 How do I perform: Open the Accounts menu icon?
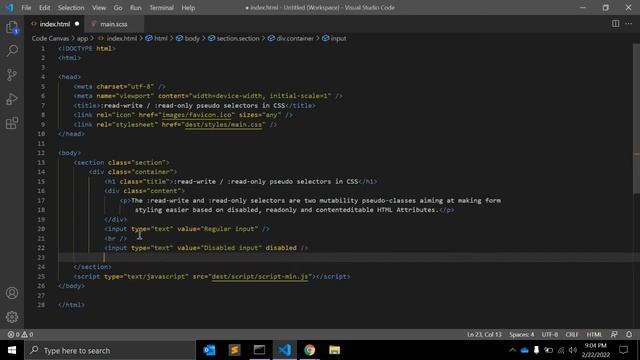pos(12,293)
